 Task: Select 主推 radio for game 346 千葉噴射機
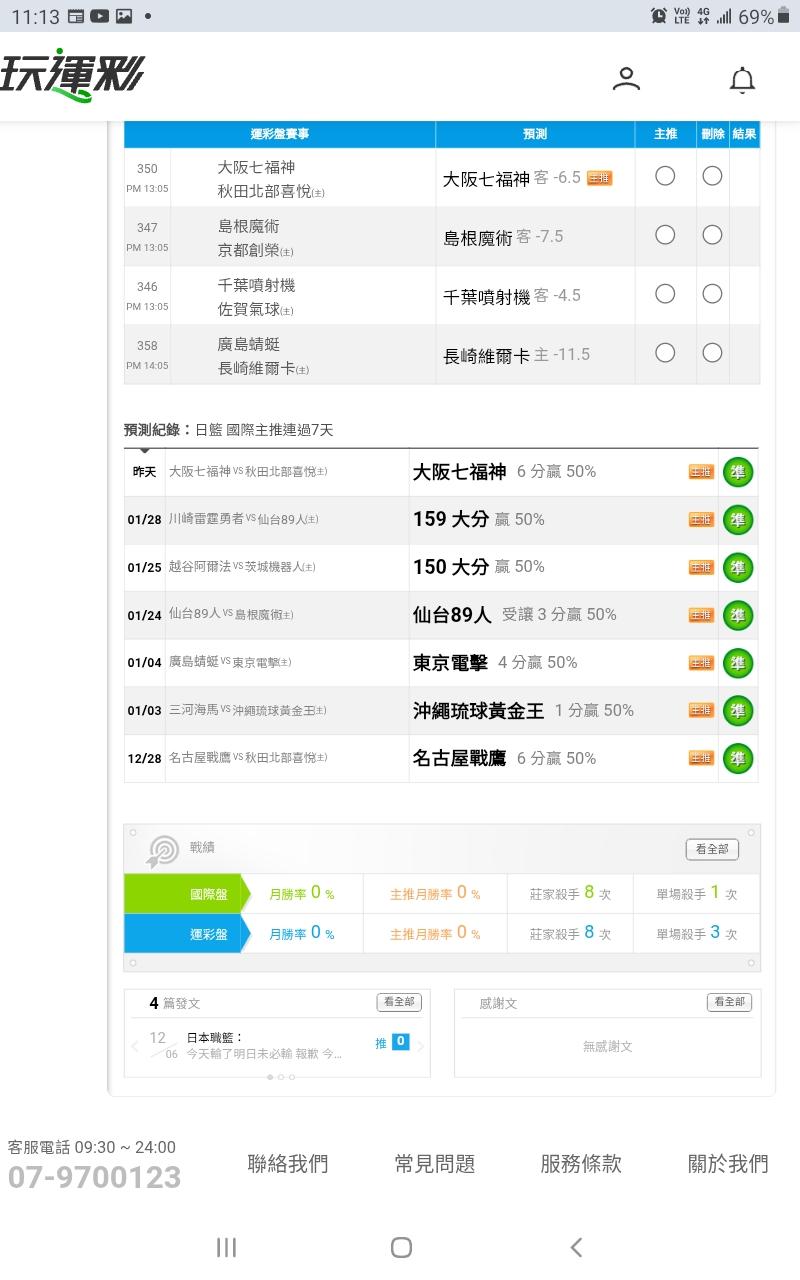coord(665,294)
